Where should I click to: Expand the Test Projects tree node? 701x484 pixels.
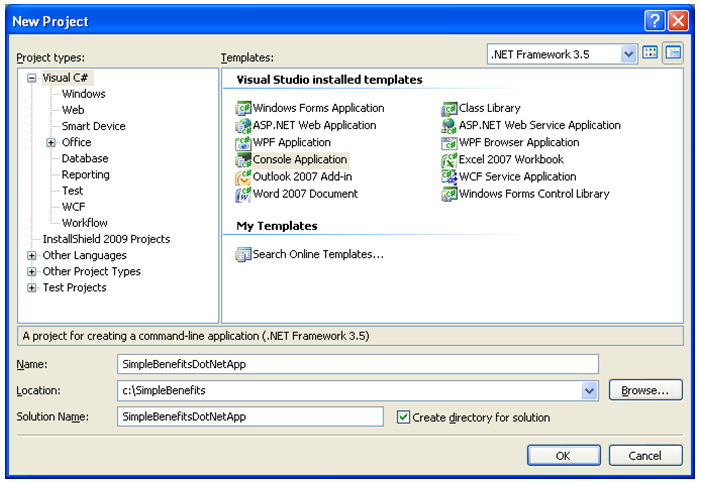[31, 288]
